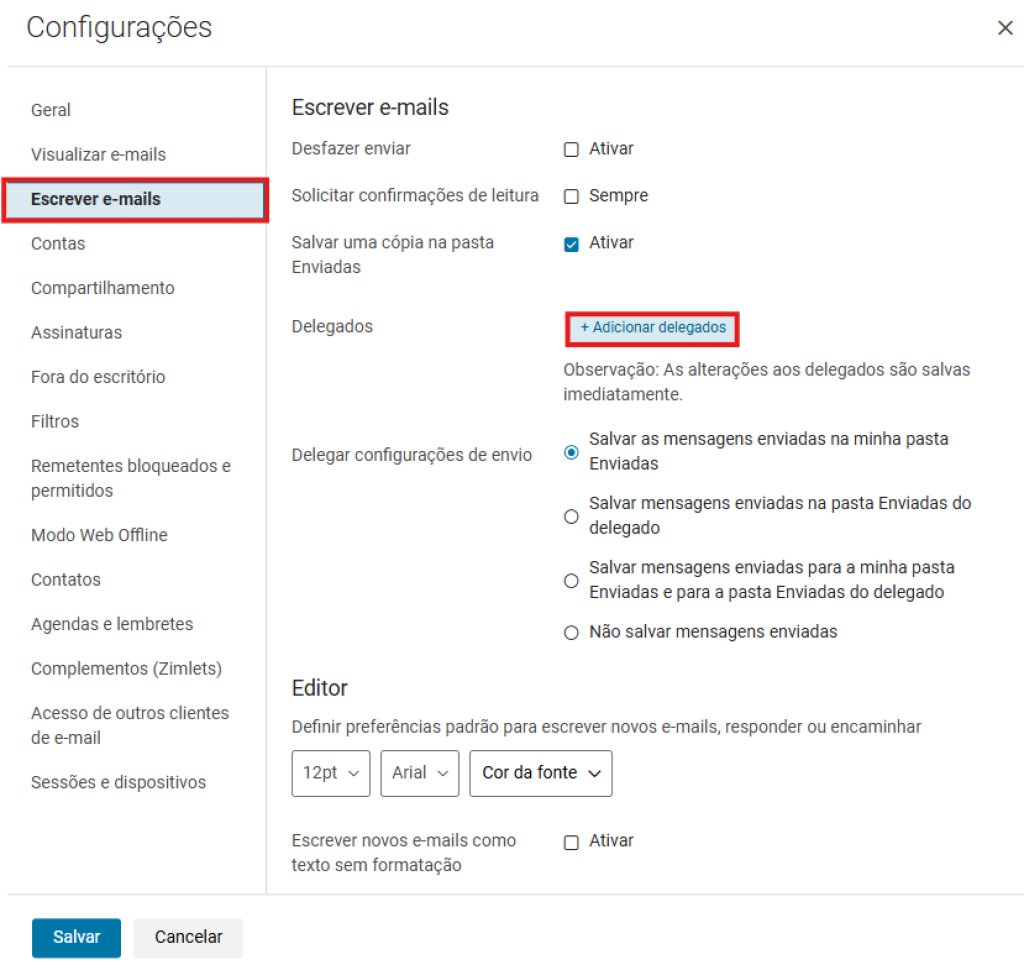
Task: Enable the Desfazer enviar checkbox
Action: pyautogui.click(x=572, y=150)
